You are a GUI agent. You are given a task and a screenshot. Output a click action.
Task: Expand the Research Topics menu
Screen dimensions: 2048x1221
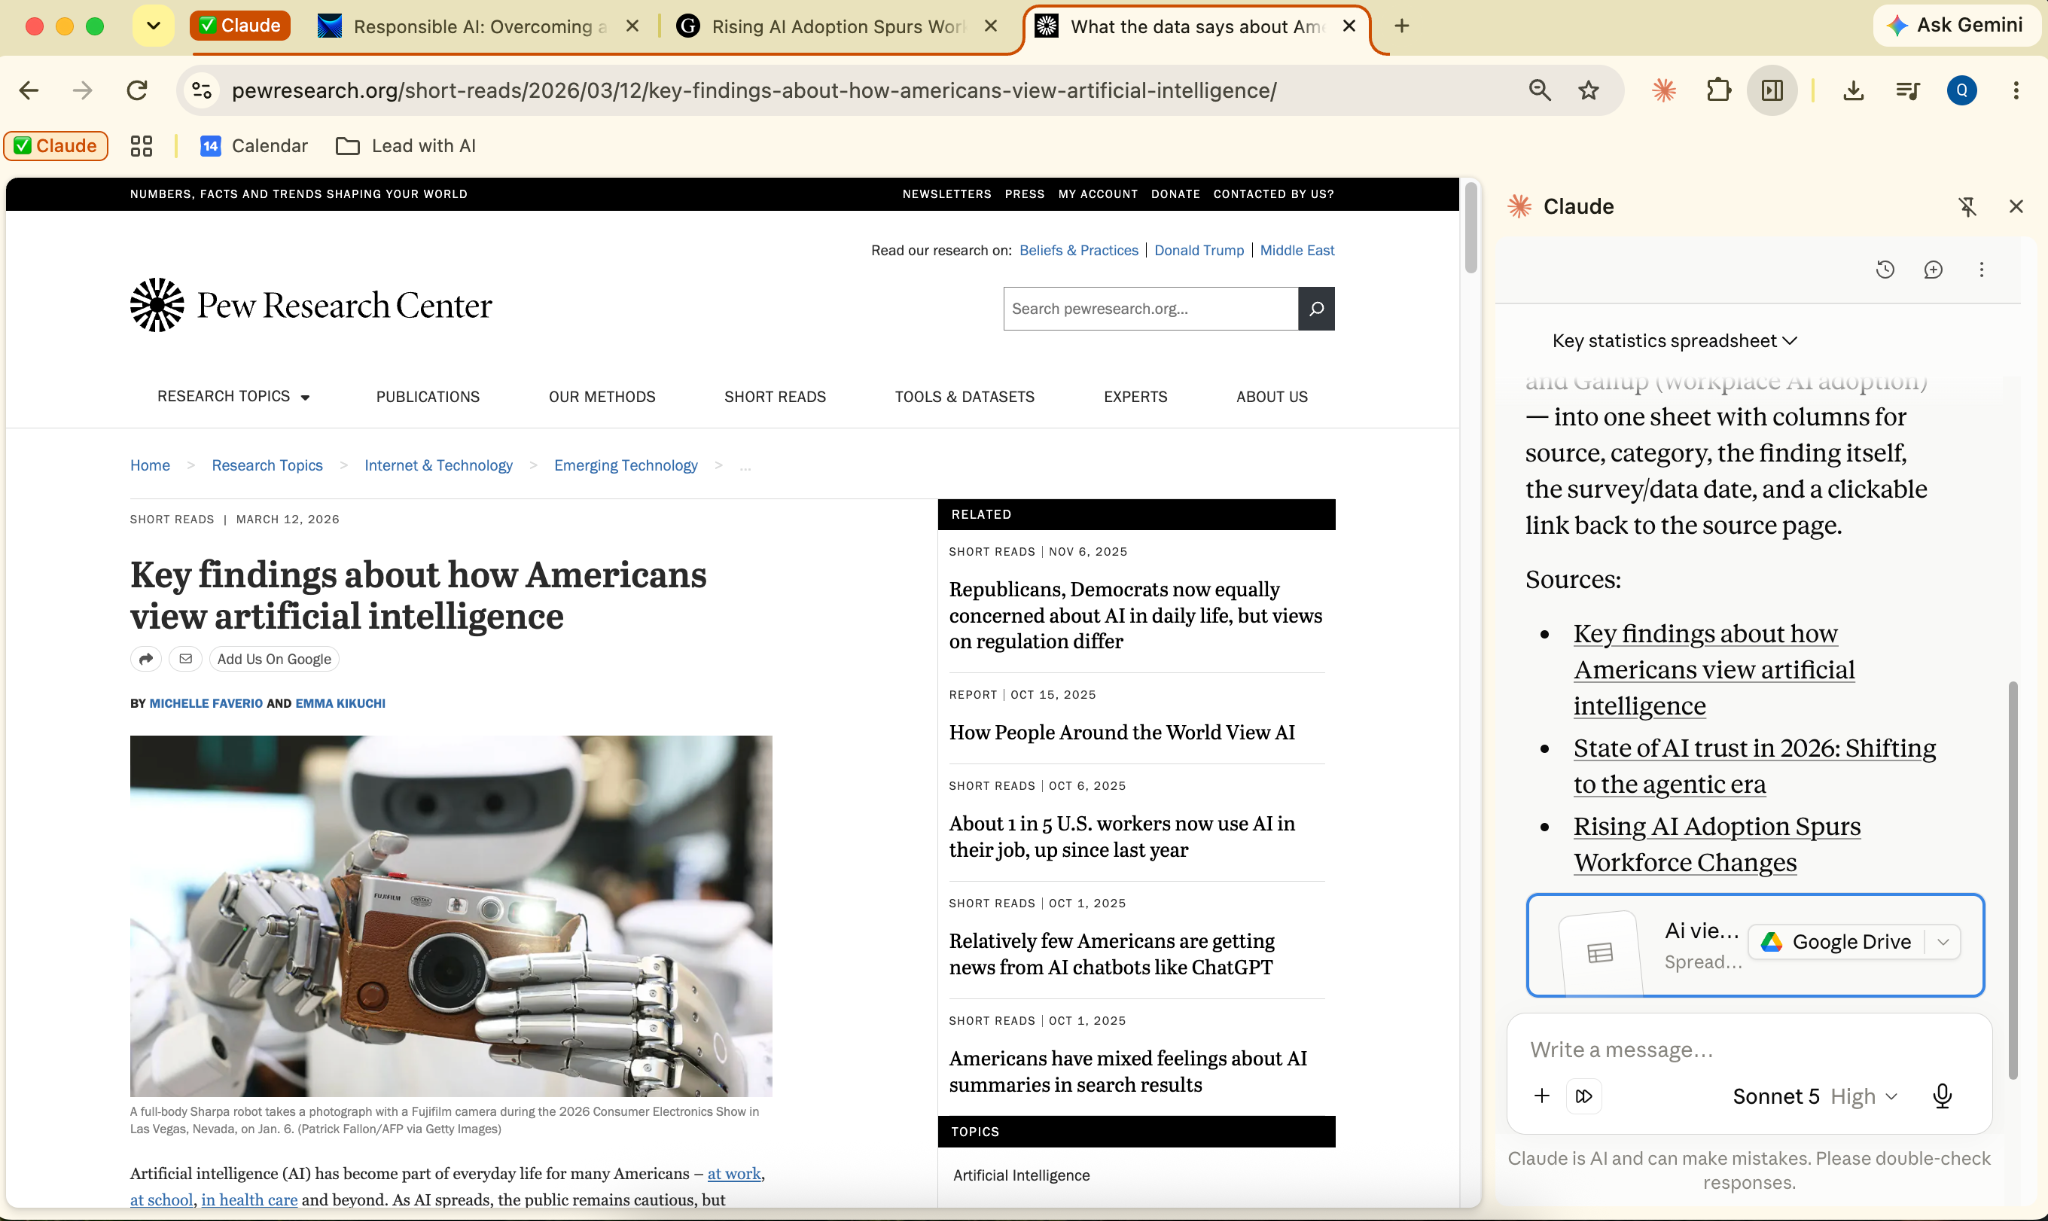234,397
